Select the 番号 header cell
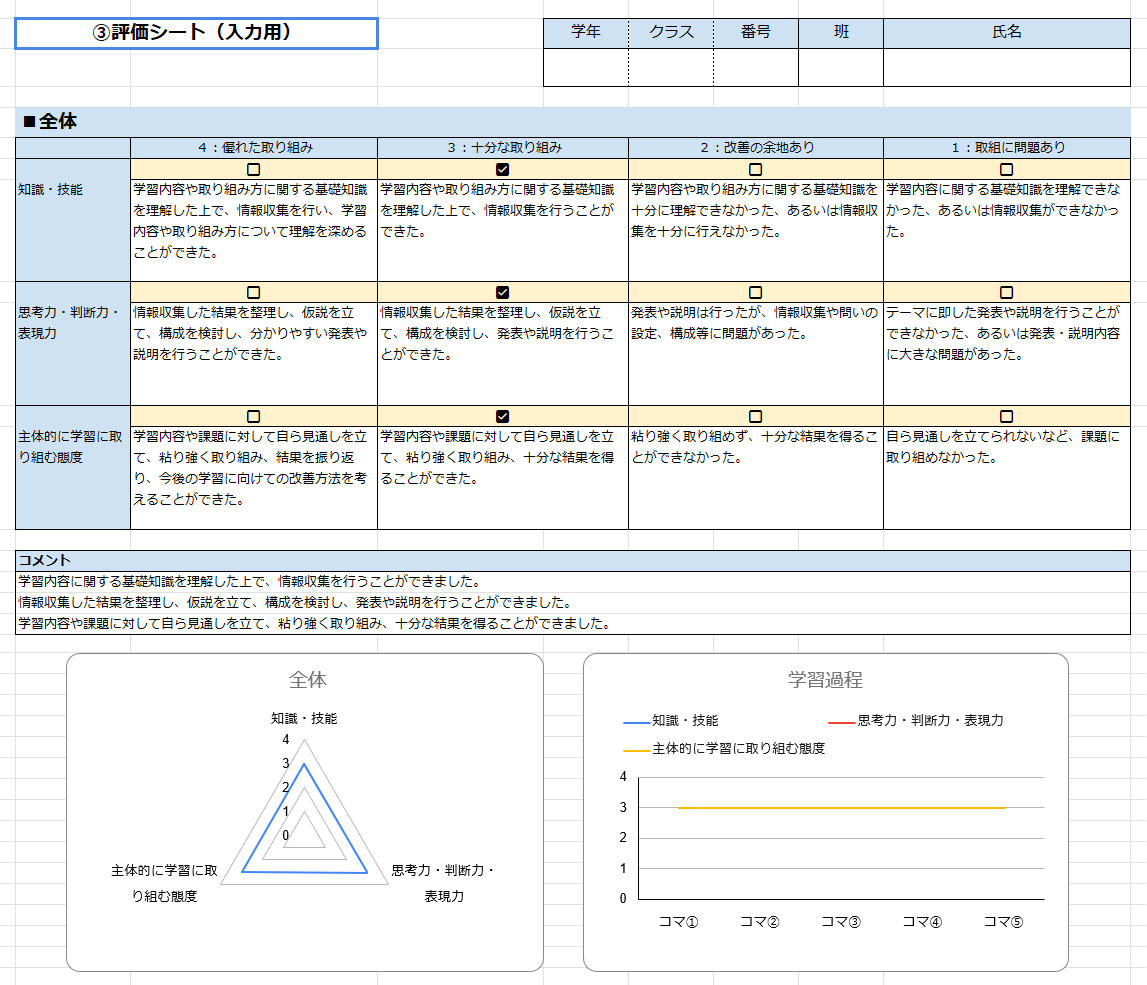Screen dimensions: 1147x985 756,33
